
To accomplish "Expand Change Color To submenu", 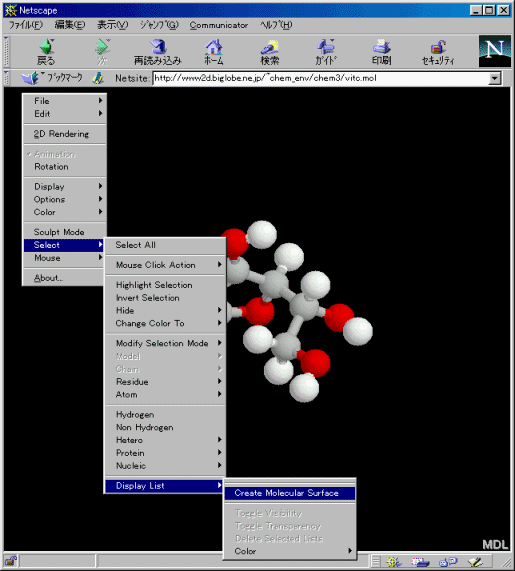I will (x=165, y=323).
